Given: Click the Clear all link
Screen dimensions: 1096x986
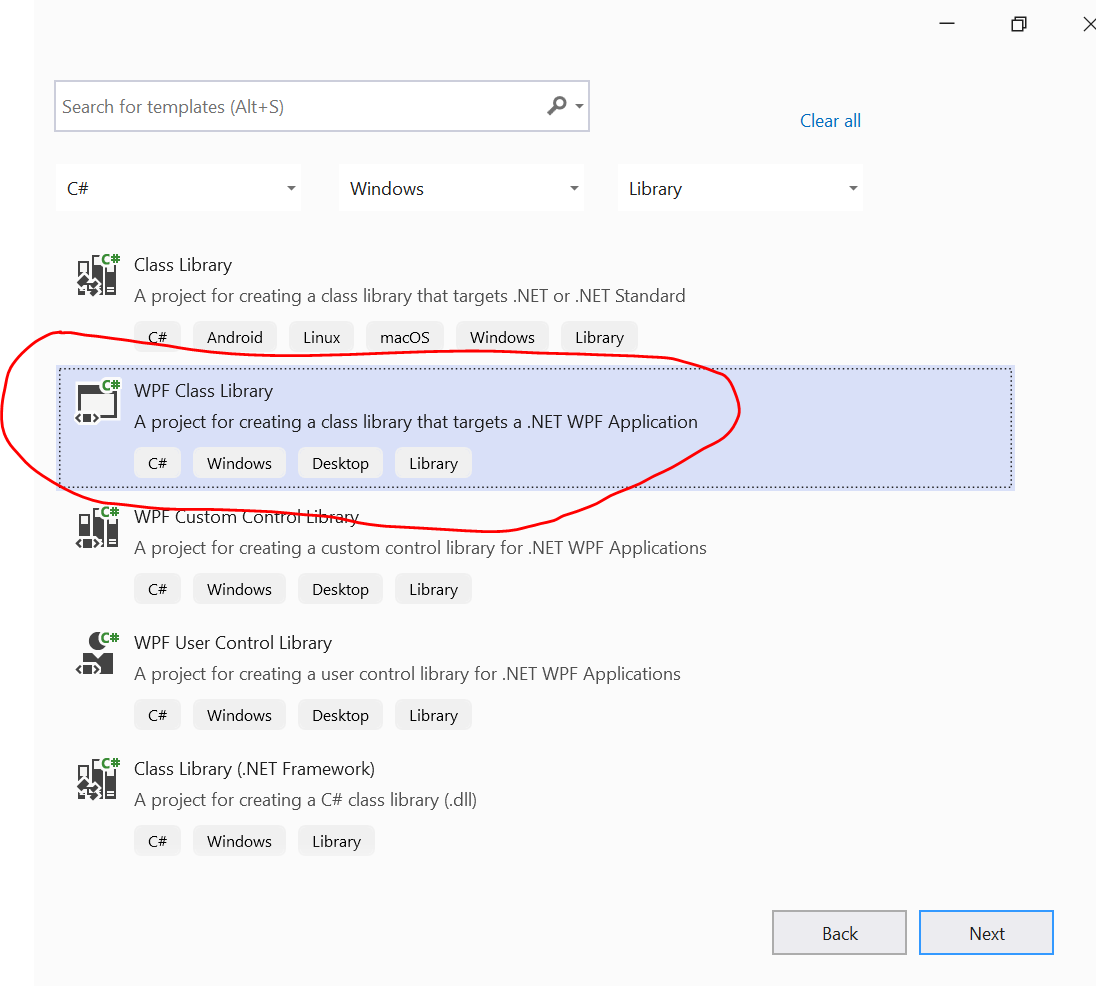Looking at the screenshot, I should click(x=830, y=120).
